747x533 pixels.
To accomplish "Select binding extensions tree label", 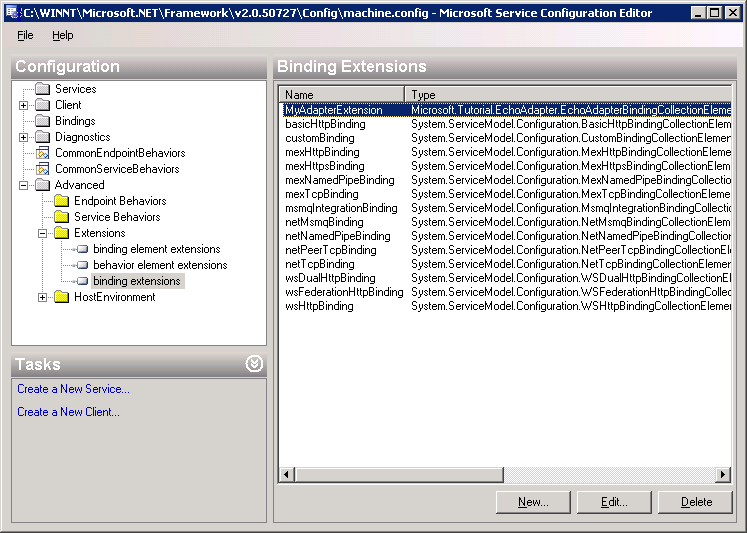I will click(137, 281).
